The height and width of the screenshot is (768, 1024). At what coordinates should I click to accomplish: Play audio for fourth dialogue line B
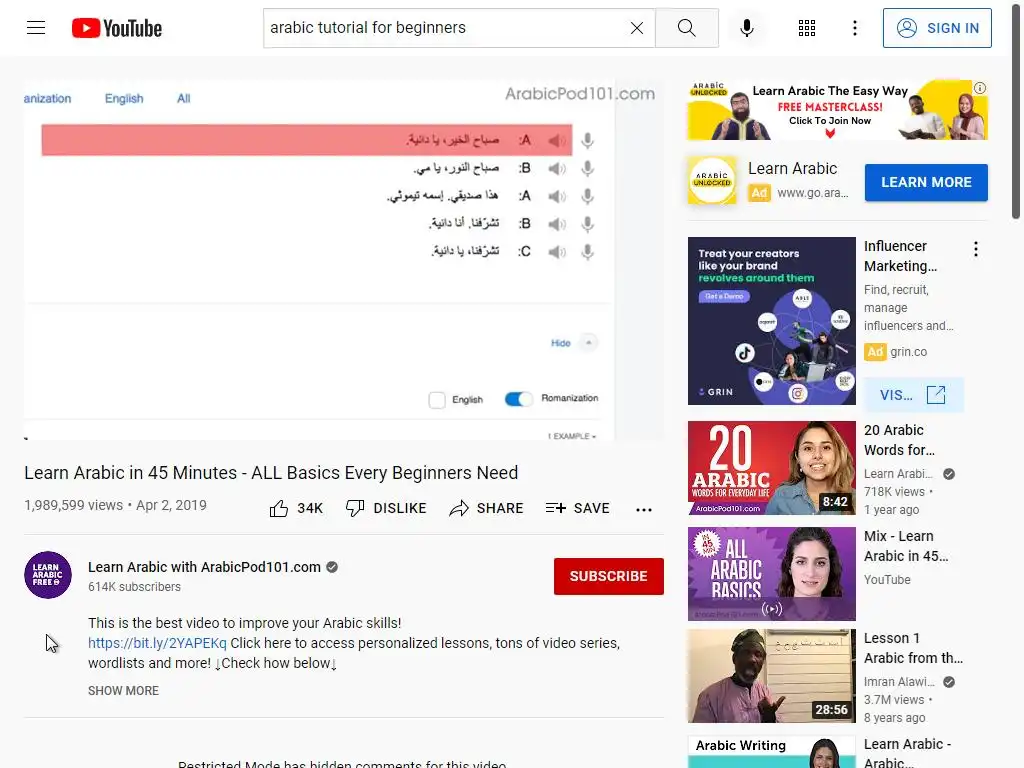(x=556, y=224)
